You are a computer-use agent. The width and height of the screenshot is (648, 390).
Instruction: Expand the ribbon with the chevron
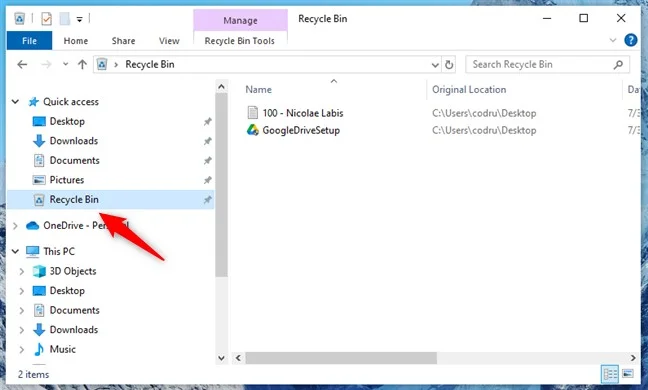coord(613,40)
